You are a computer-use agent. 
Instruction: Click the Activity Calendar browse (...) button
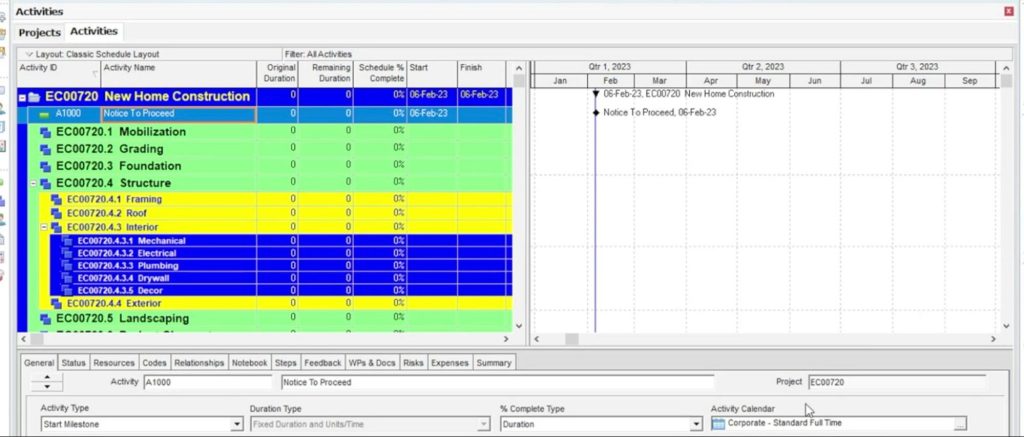click(x=959, y=425)
